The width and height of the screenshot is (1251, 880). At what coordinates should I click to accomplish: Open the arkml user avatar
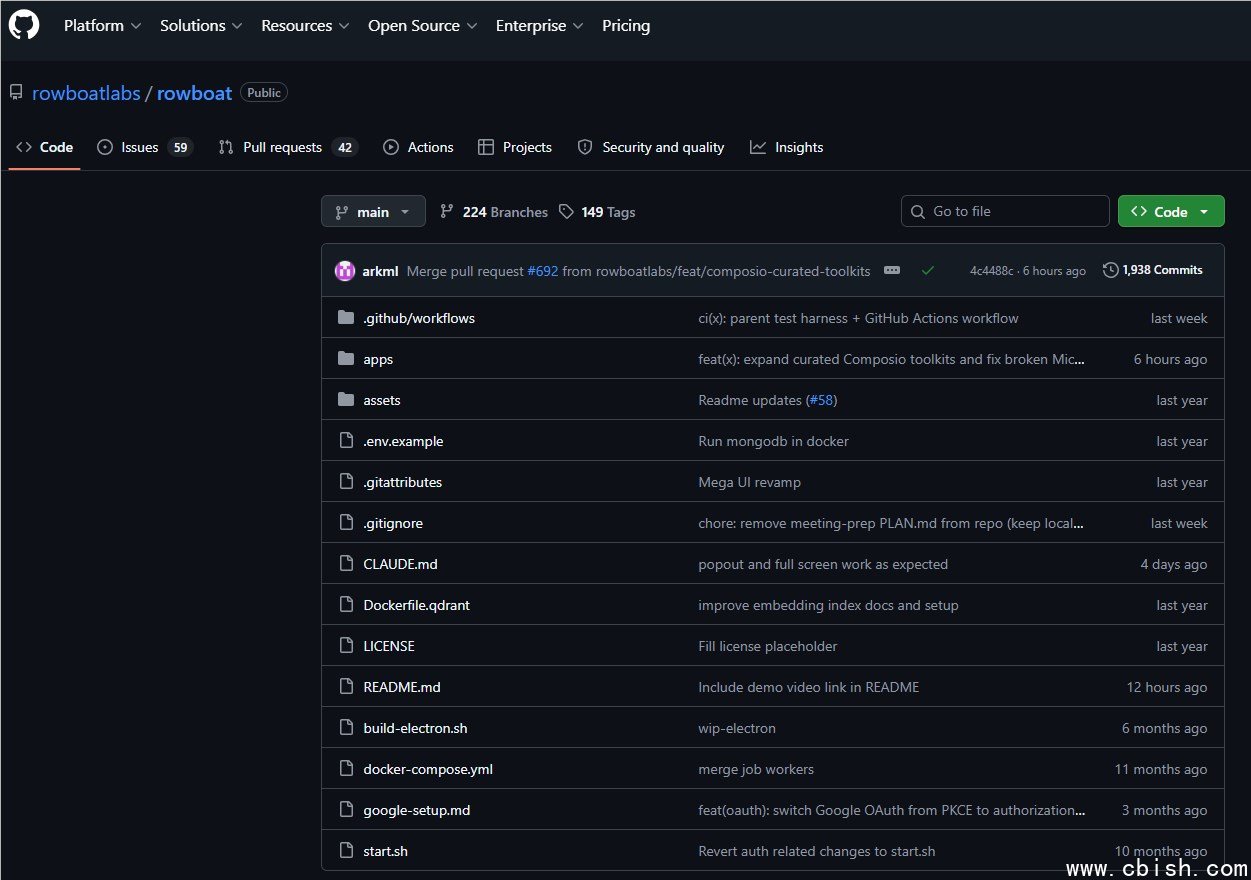tap(345, 271)
